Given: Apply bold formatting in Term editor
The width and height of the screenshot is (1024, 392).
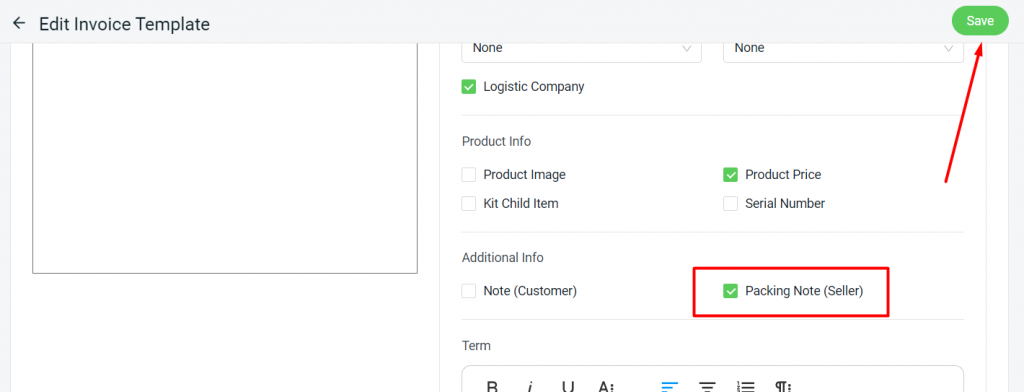Looking at the screenshot, I should [x=493, y=386].
